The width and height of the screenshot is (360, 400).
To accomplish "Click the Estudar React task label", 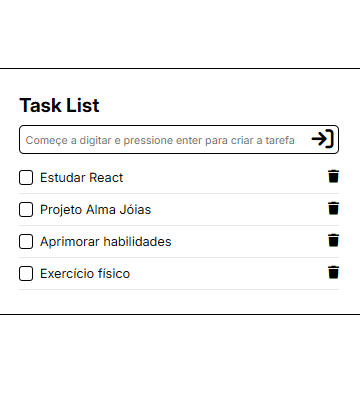I will click(82, 178).
